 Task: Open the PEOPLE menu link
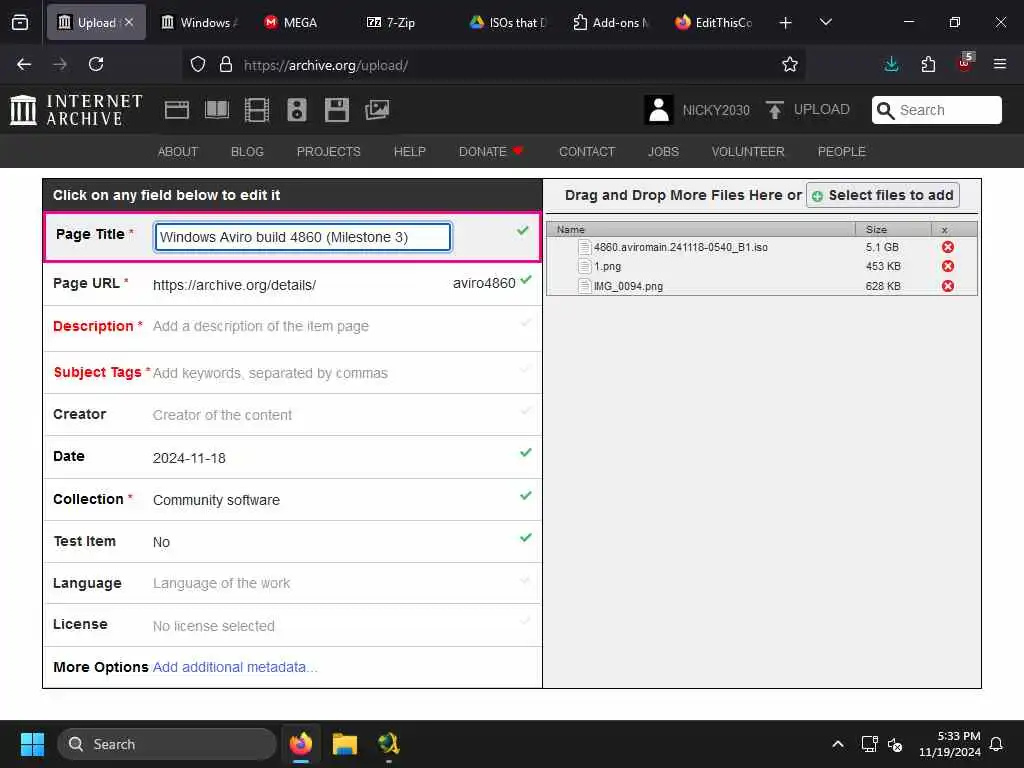click(841, 152)
